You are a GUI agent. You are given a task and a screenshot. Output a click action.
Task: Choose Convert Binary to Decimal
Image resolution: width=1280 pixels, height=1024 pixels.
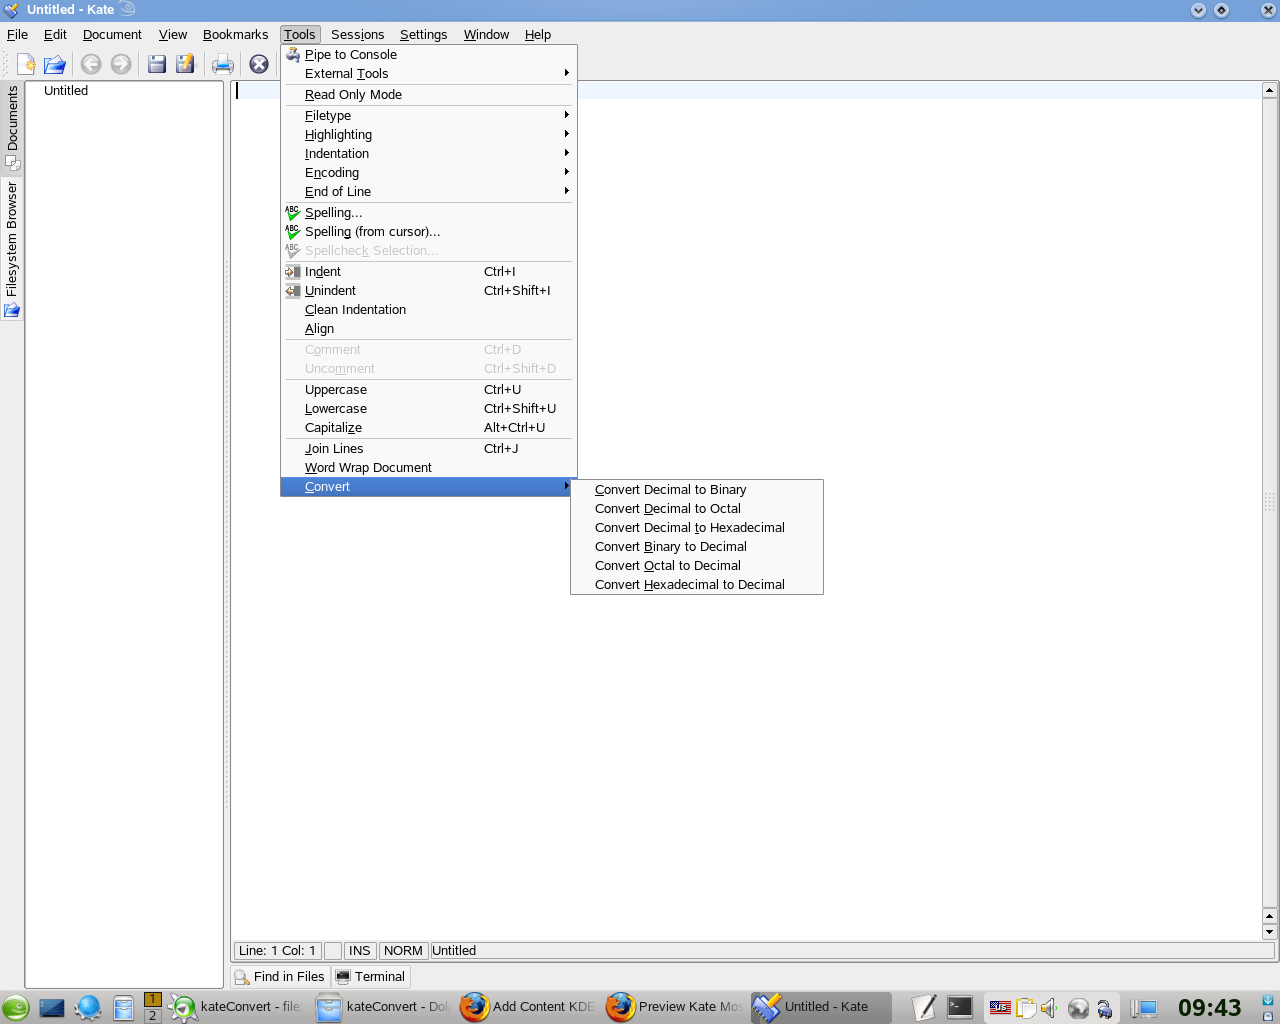[696, 547]
